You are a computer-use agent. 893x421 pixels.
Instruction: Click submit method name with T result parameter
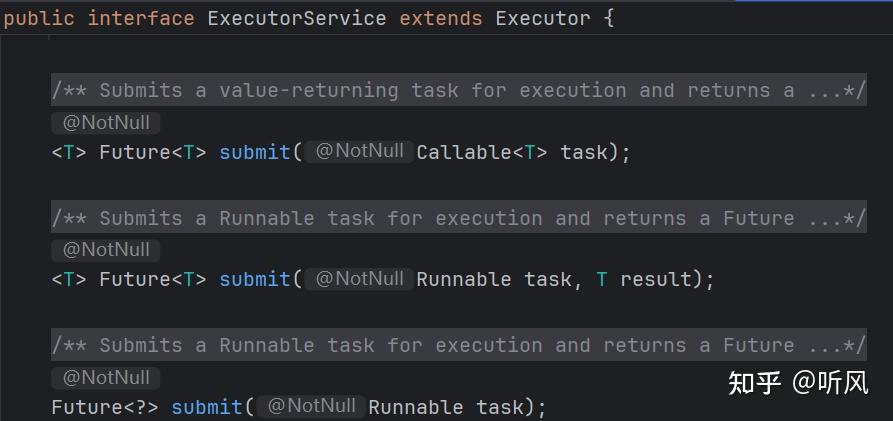(x=255, y=279)
